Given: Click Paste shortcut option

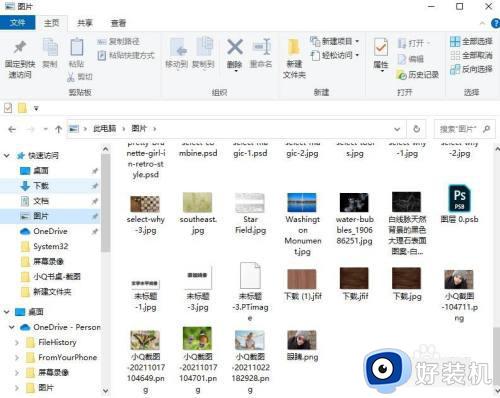Looking at the screenshot, I should click(x=126, y=55).
